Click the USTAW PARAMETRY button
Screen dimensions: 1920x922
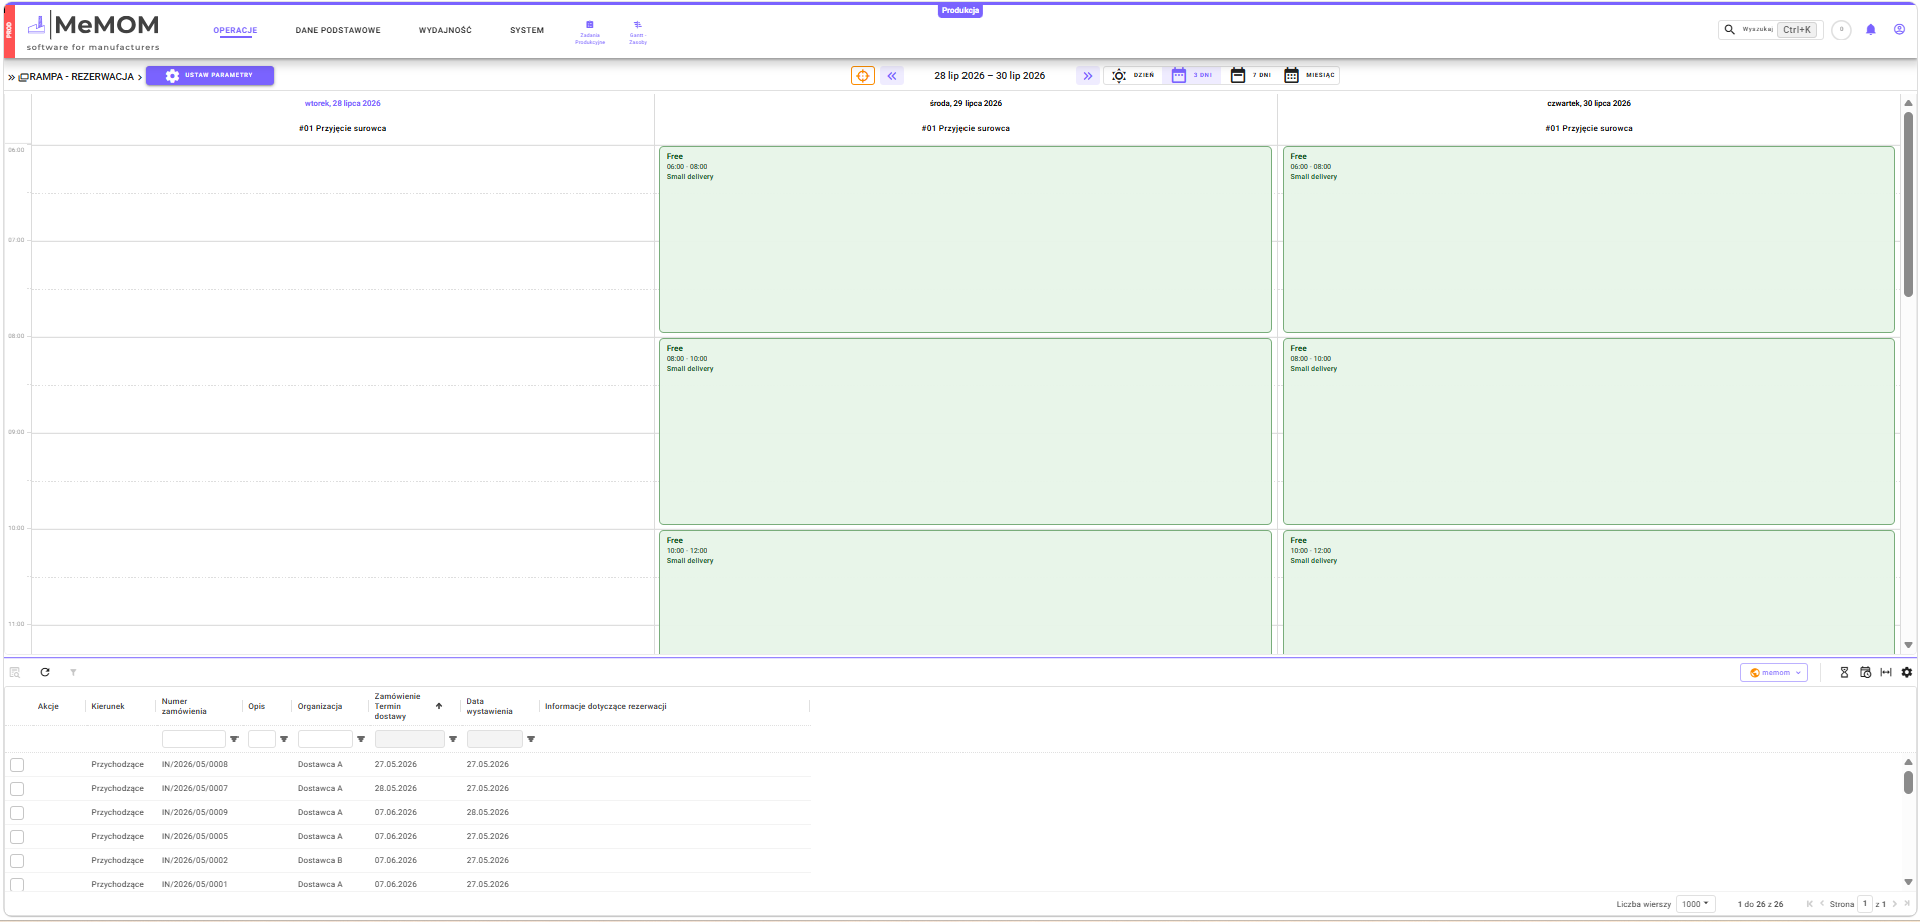pos(210,76)
